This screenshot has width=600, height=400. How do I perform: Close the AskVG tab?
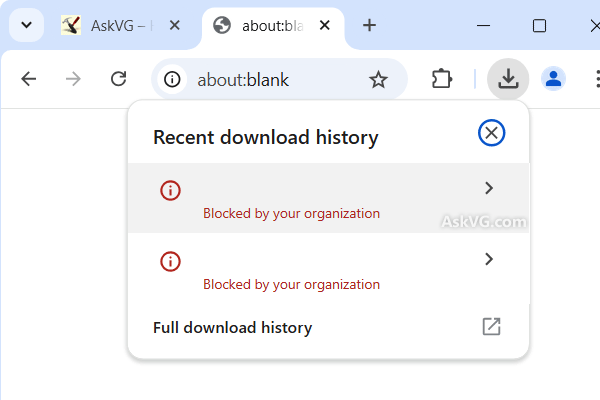(x=174, y=26)
